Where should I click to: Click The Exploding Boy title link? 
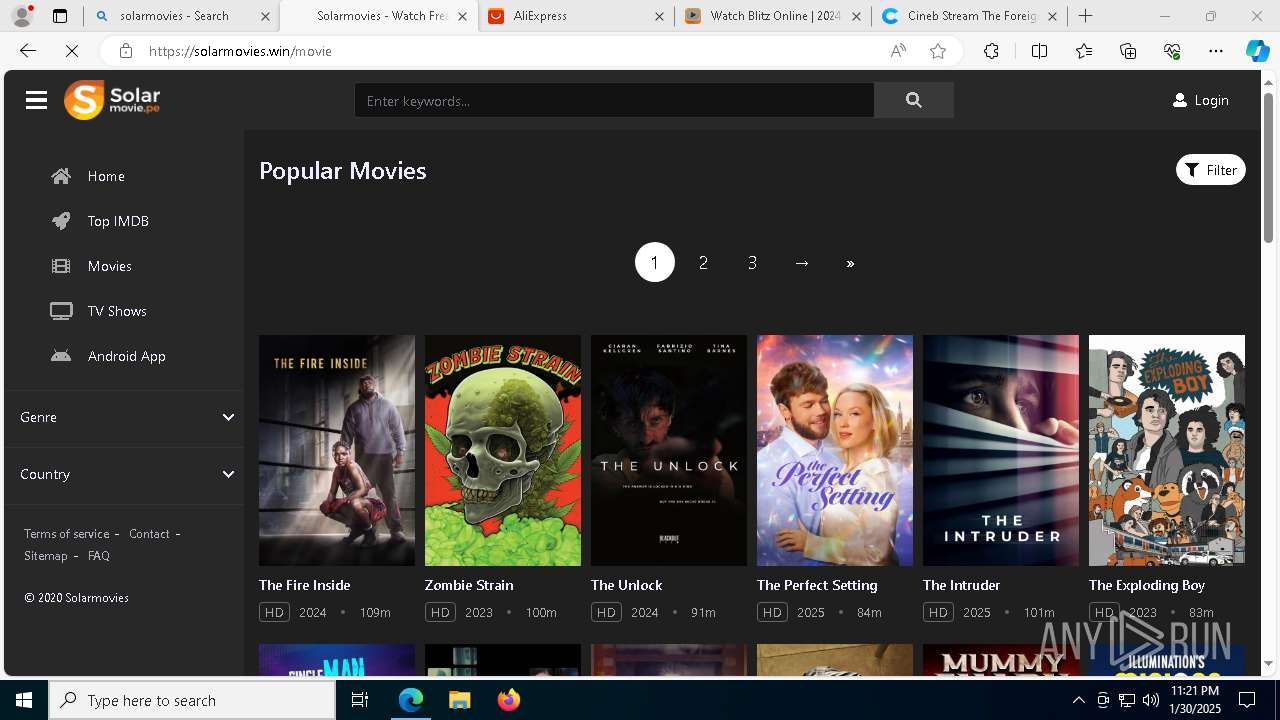tap(1147, 585)
